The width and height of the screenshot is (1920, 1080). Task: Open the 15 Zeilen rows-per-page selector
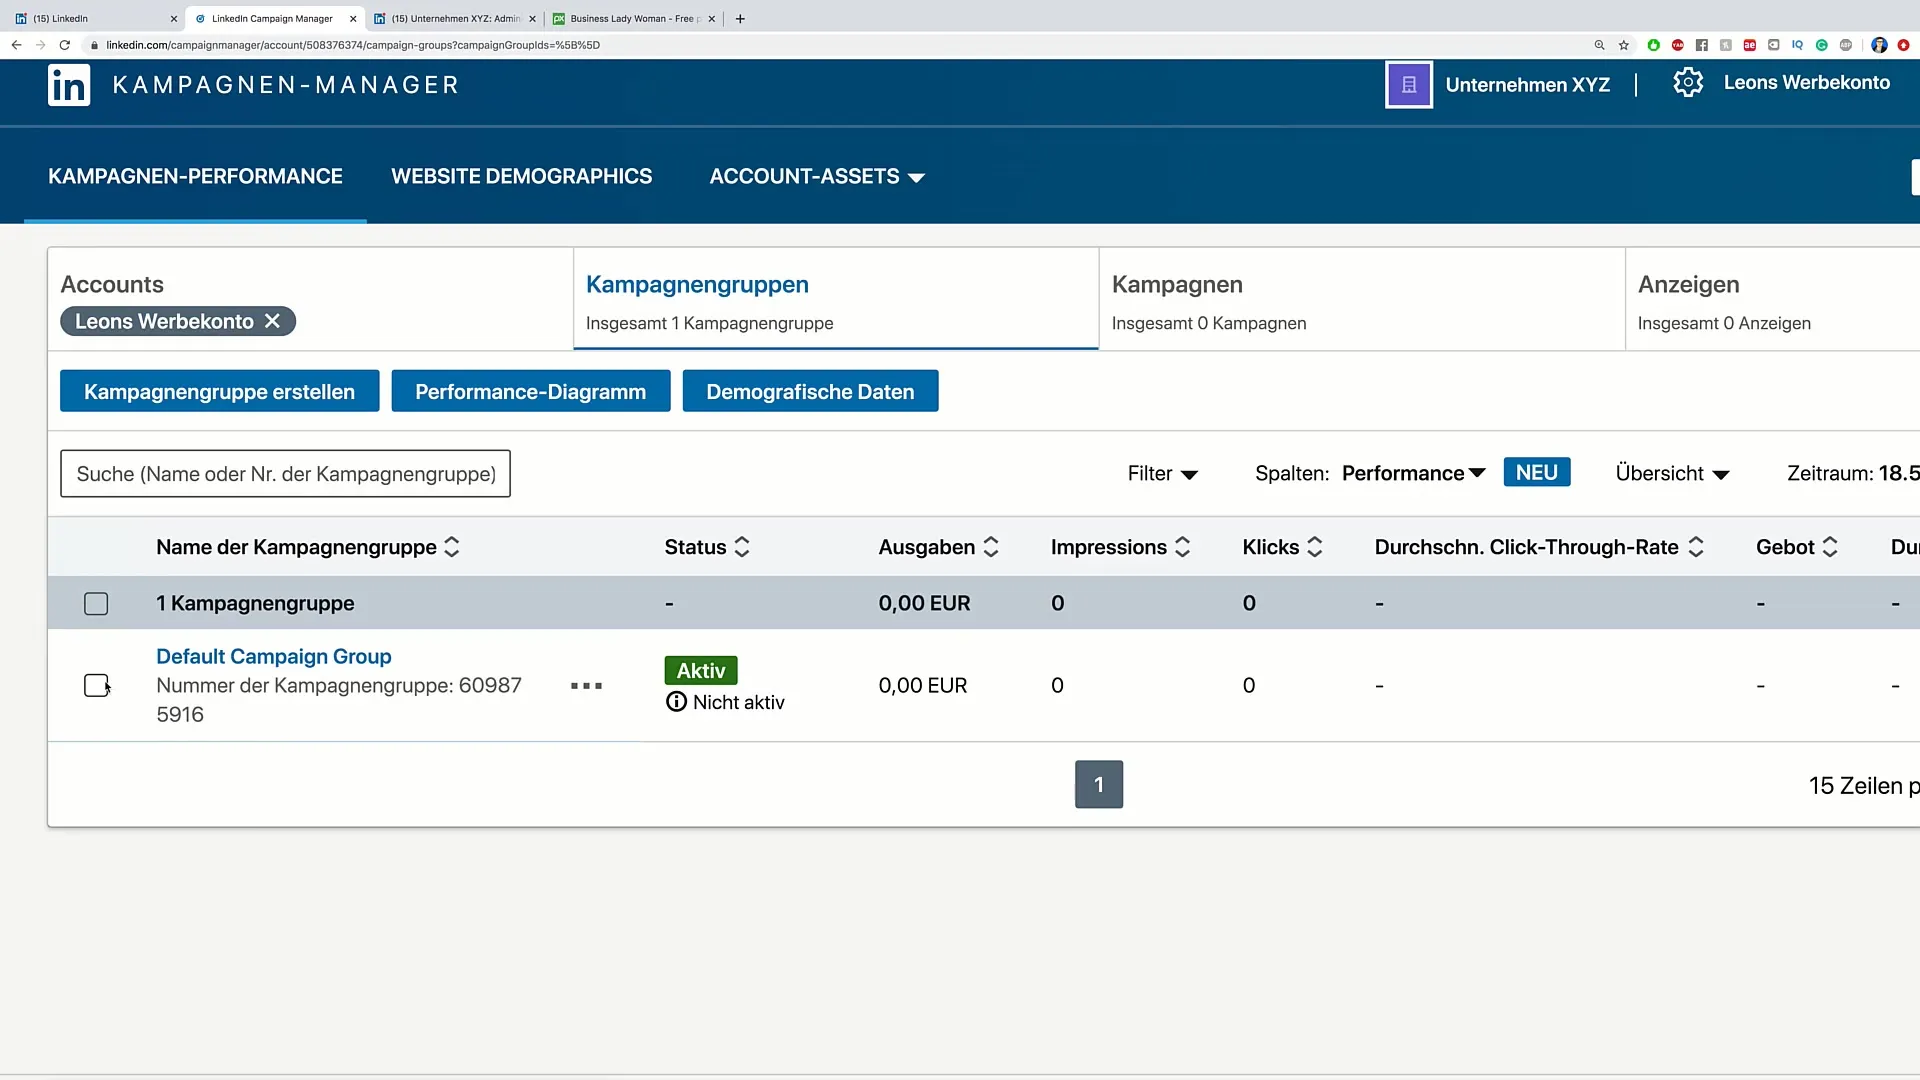pos(1863,786)
